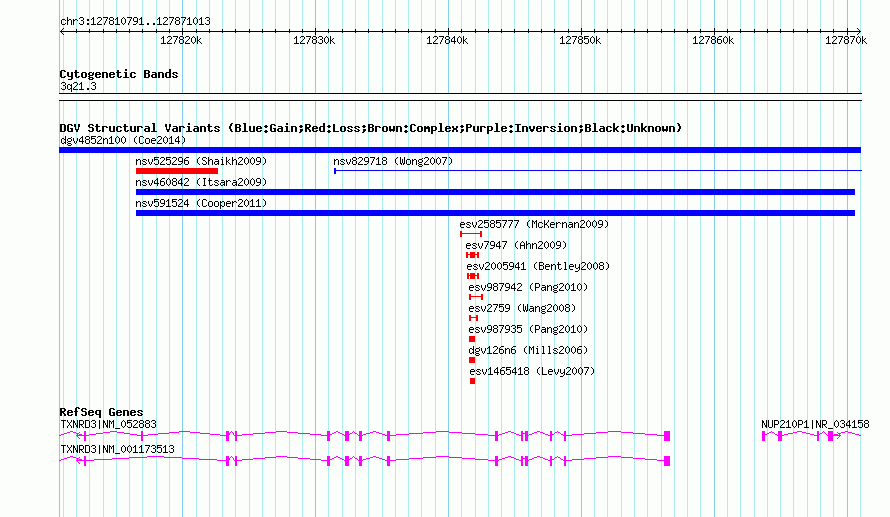The height and width of the screenshot is (517, 890).
Task: Click the NUP210P1 gene model glyph
Action: pos(811,436)
